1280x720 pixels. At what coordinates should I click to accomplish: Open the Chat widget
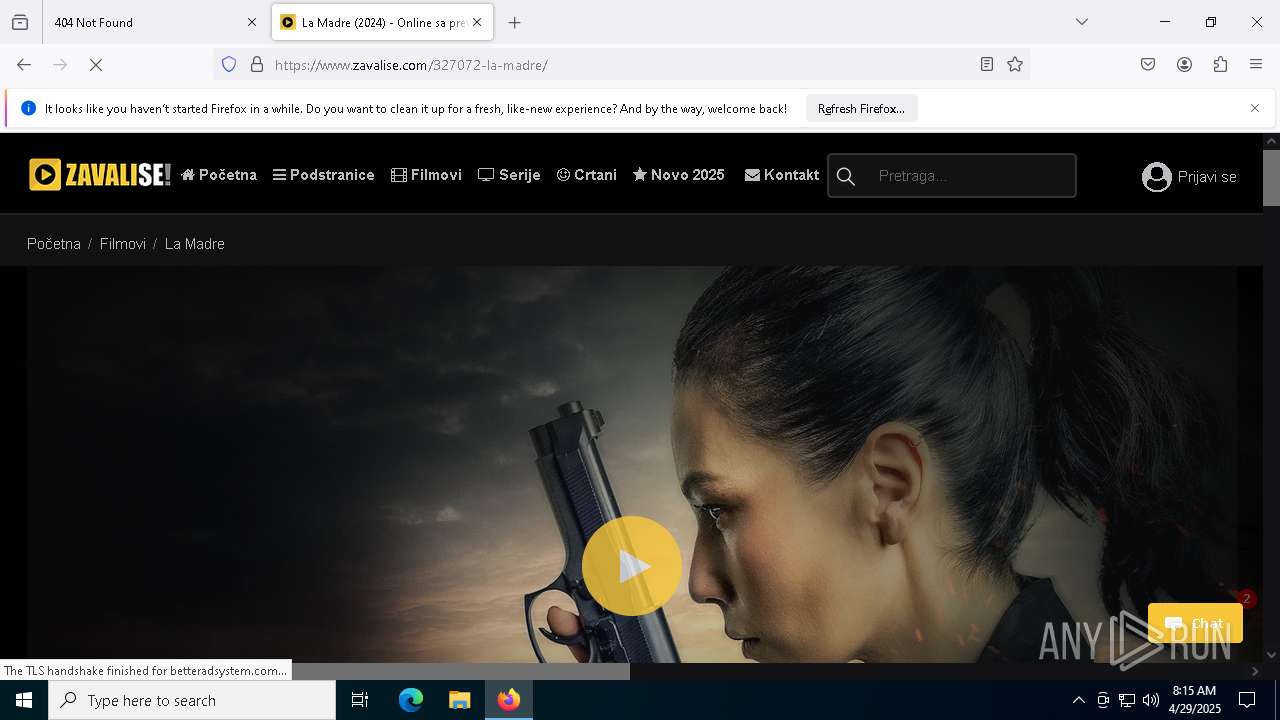(1195, 623)
